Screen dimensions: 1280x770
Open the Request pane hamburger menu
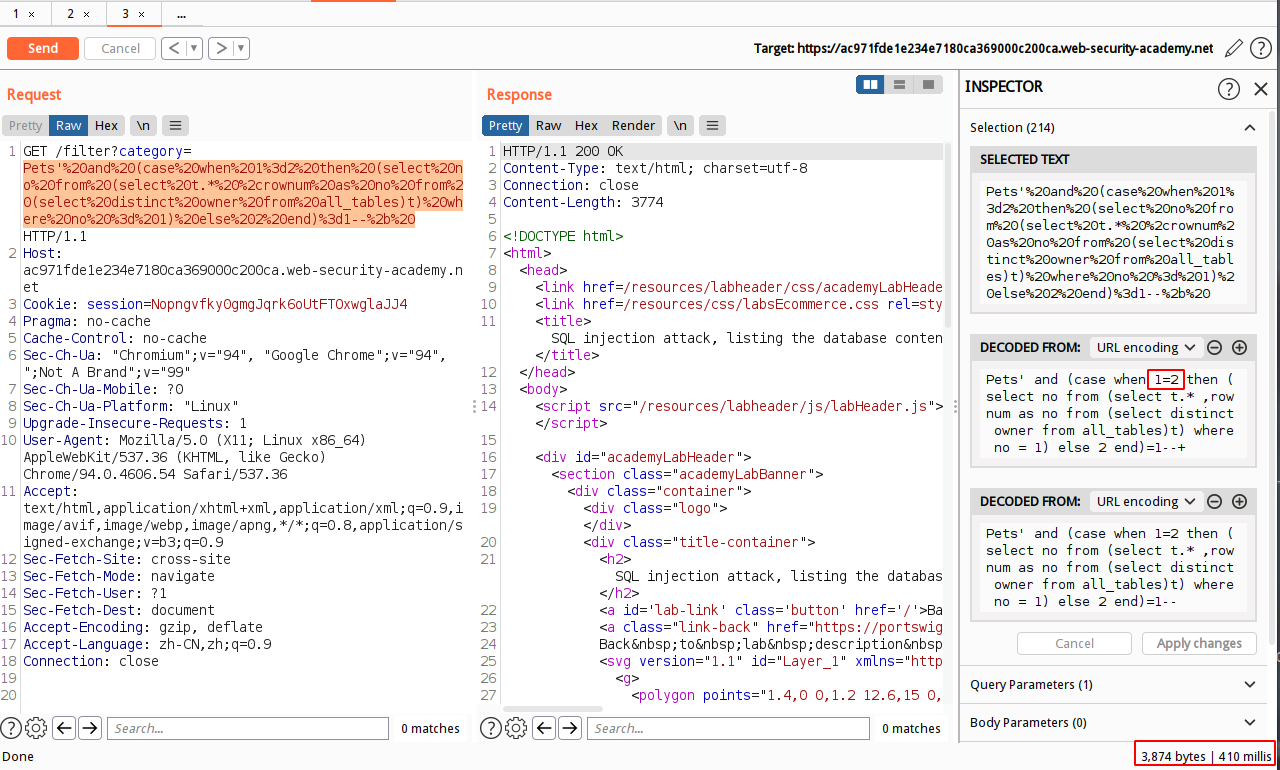pyautogui.click(x=175, y=125)
